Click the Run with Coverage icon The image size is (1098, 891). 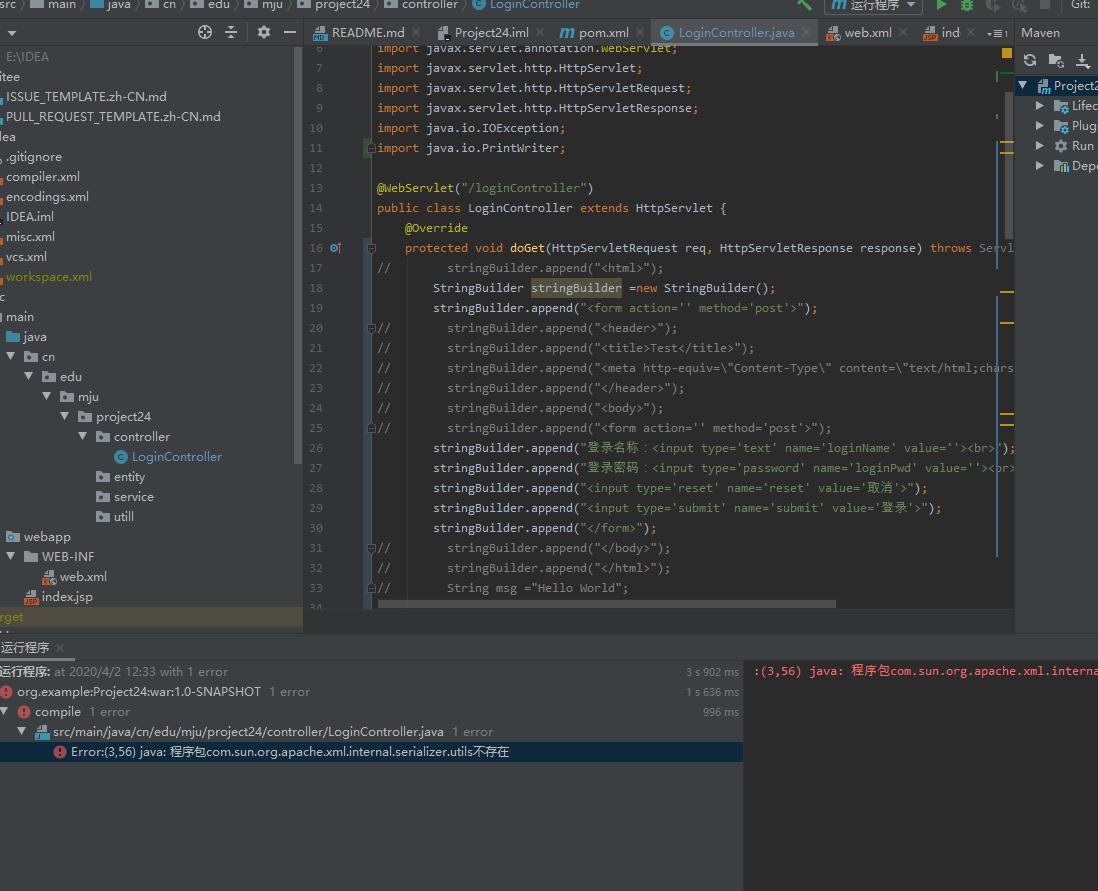point(993,6)
